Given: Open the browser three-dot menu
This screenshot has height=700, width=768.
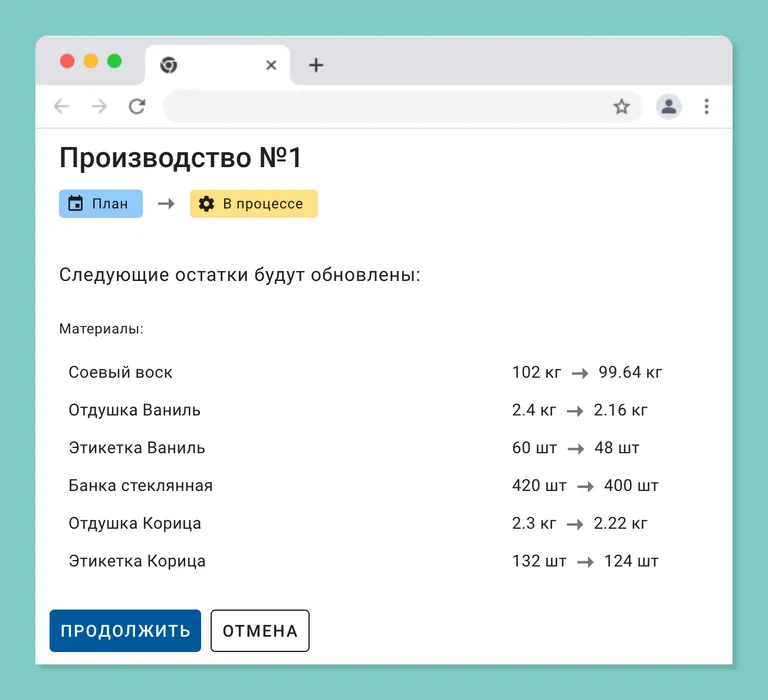Looking at the screenshot, I should click(x=706, y=106).
